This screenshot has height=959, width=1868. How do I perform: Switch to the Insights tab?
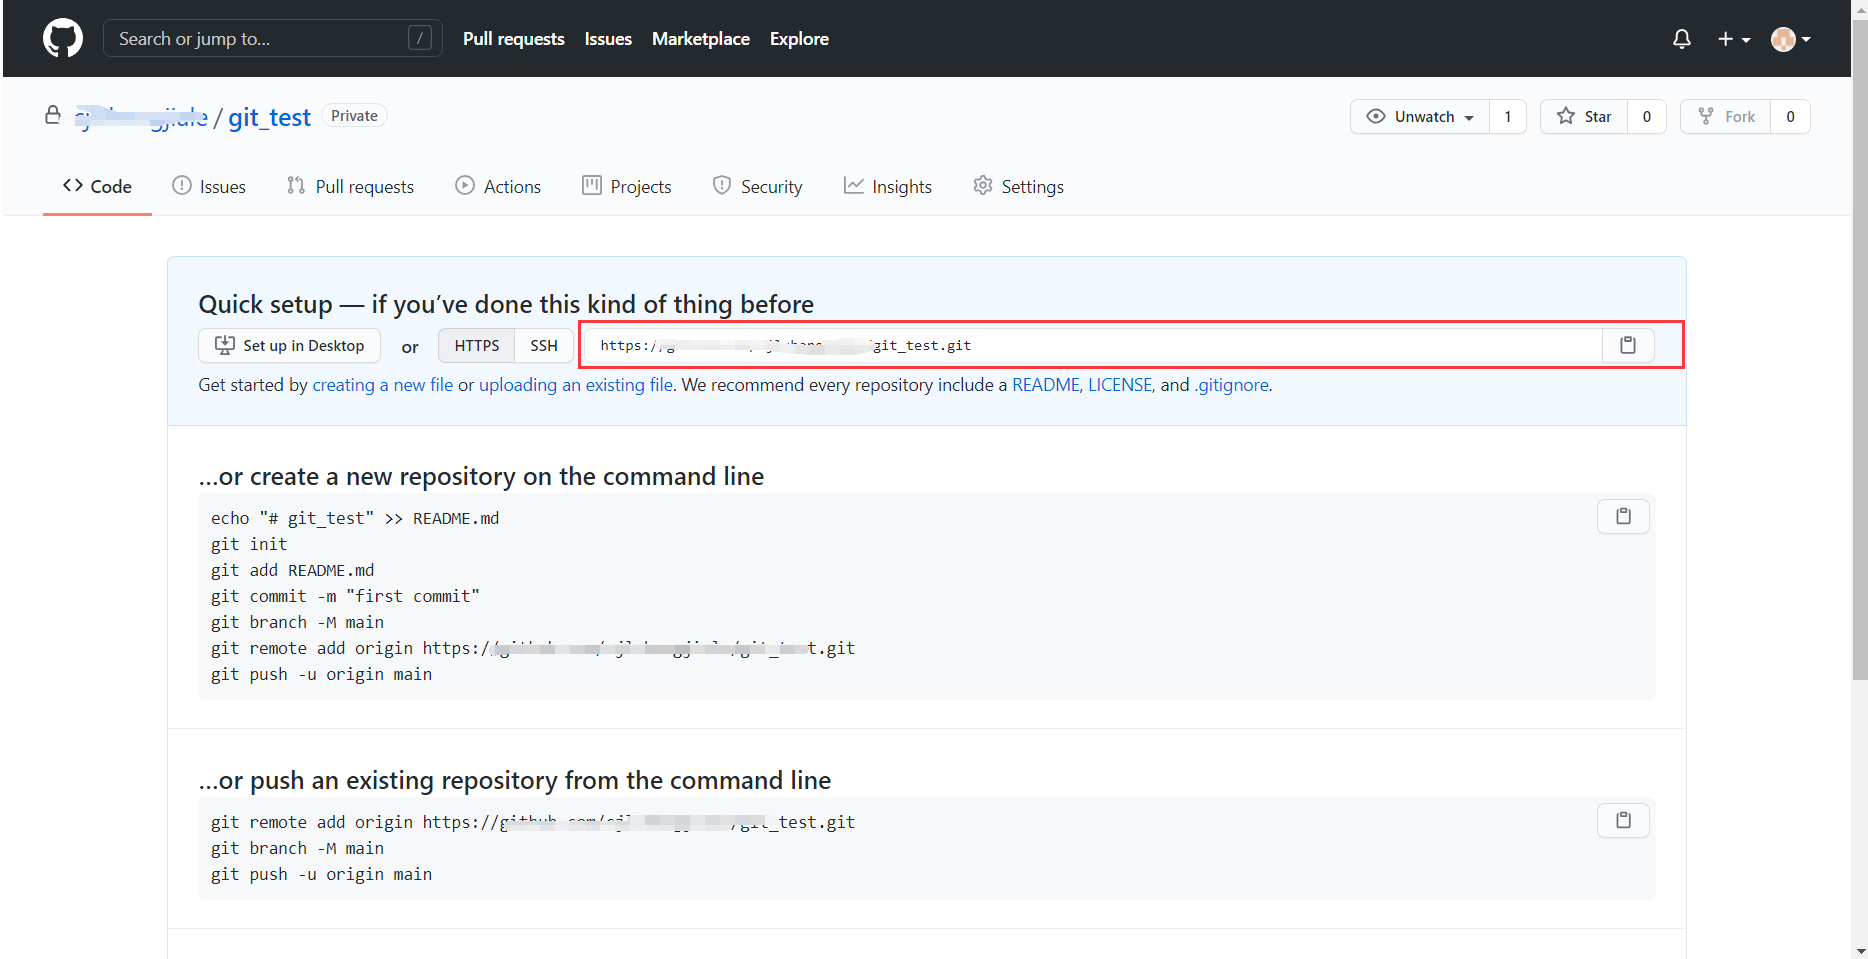[888, 186]
